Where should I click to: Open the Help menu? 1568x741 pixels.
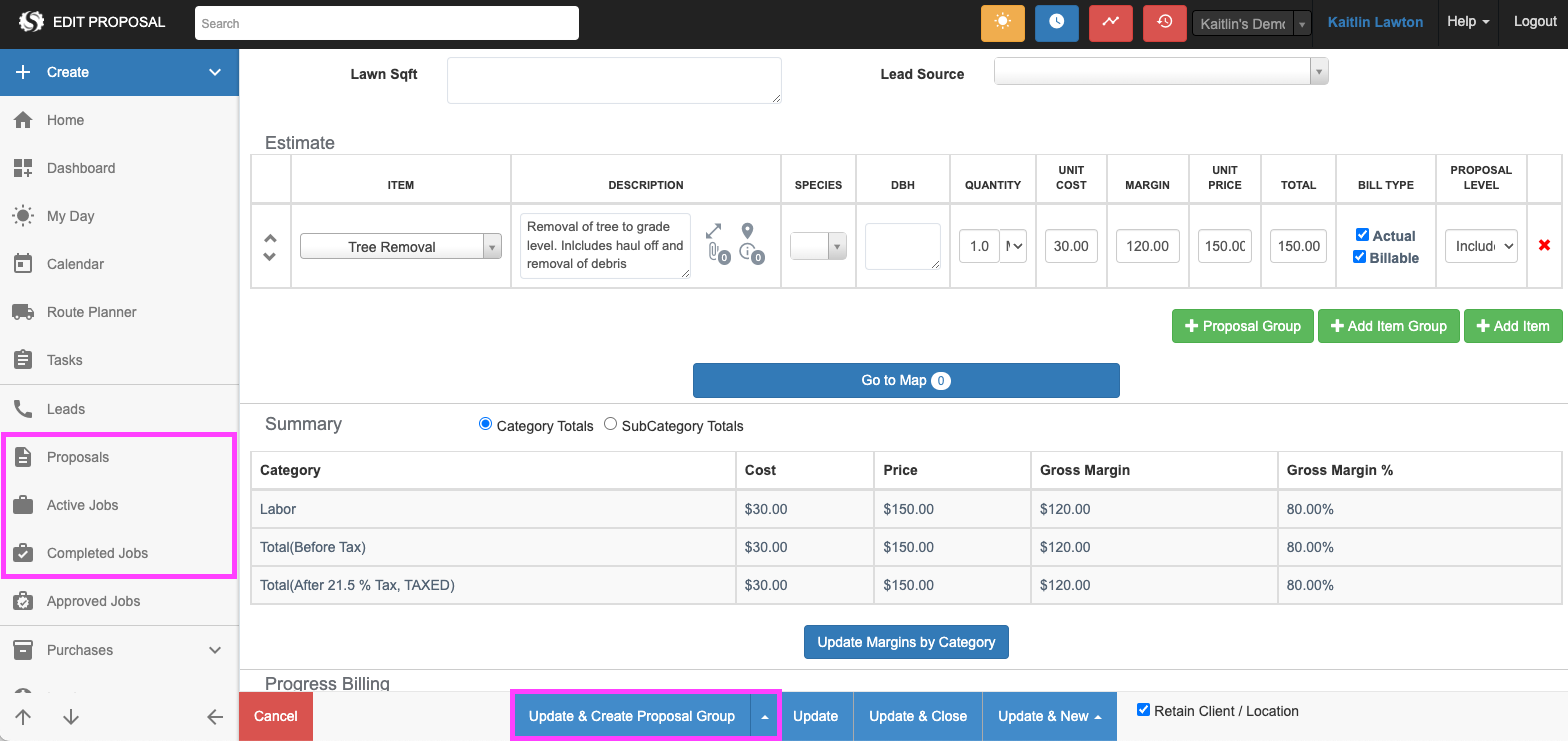point(1467,22)
